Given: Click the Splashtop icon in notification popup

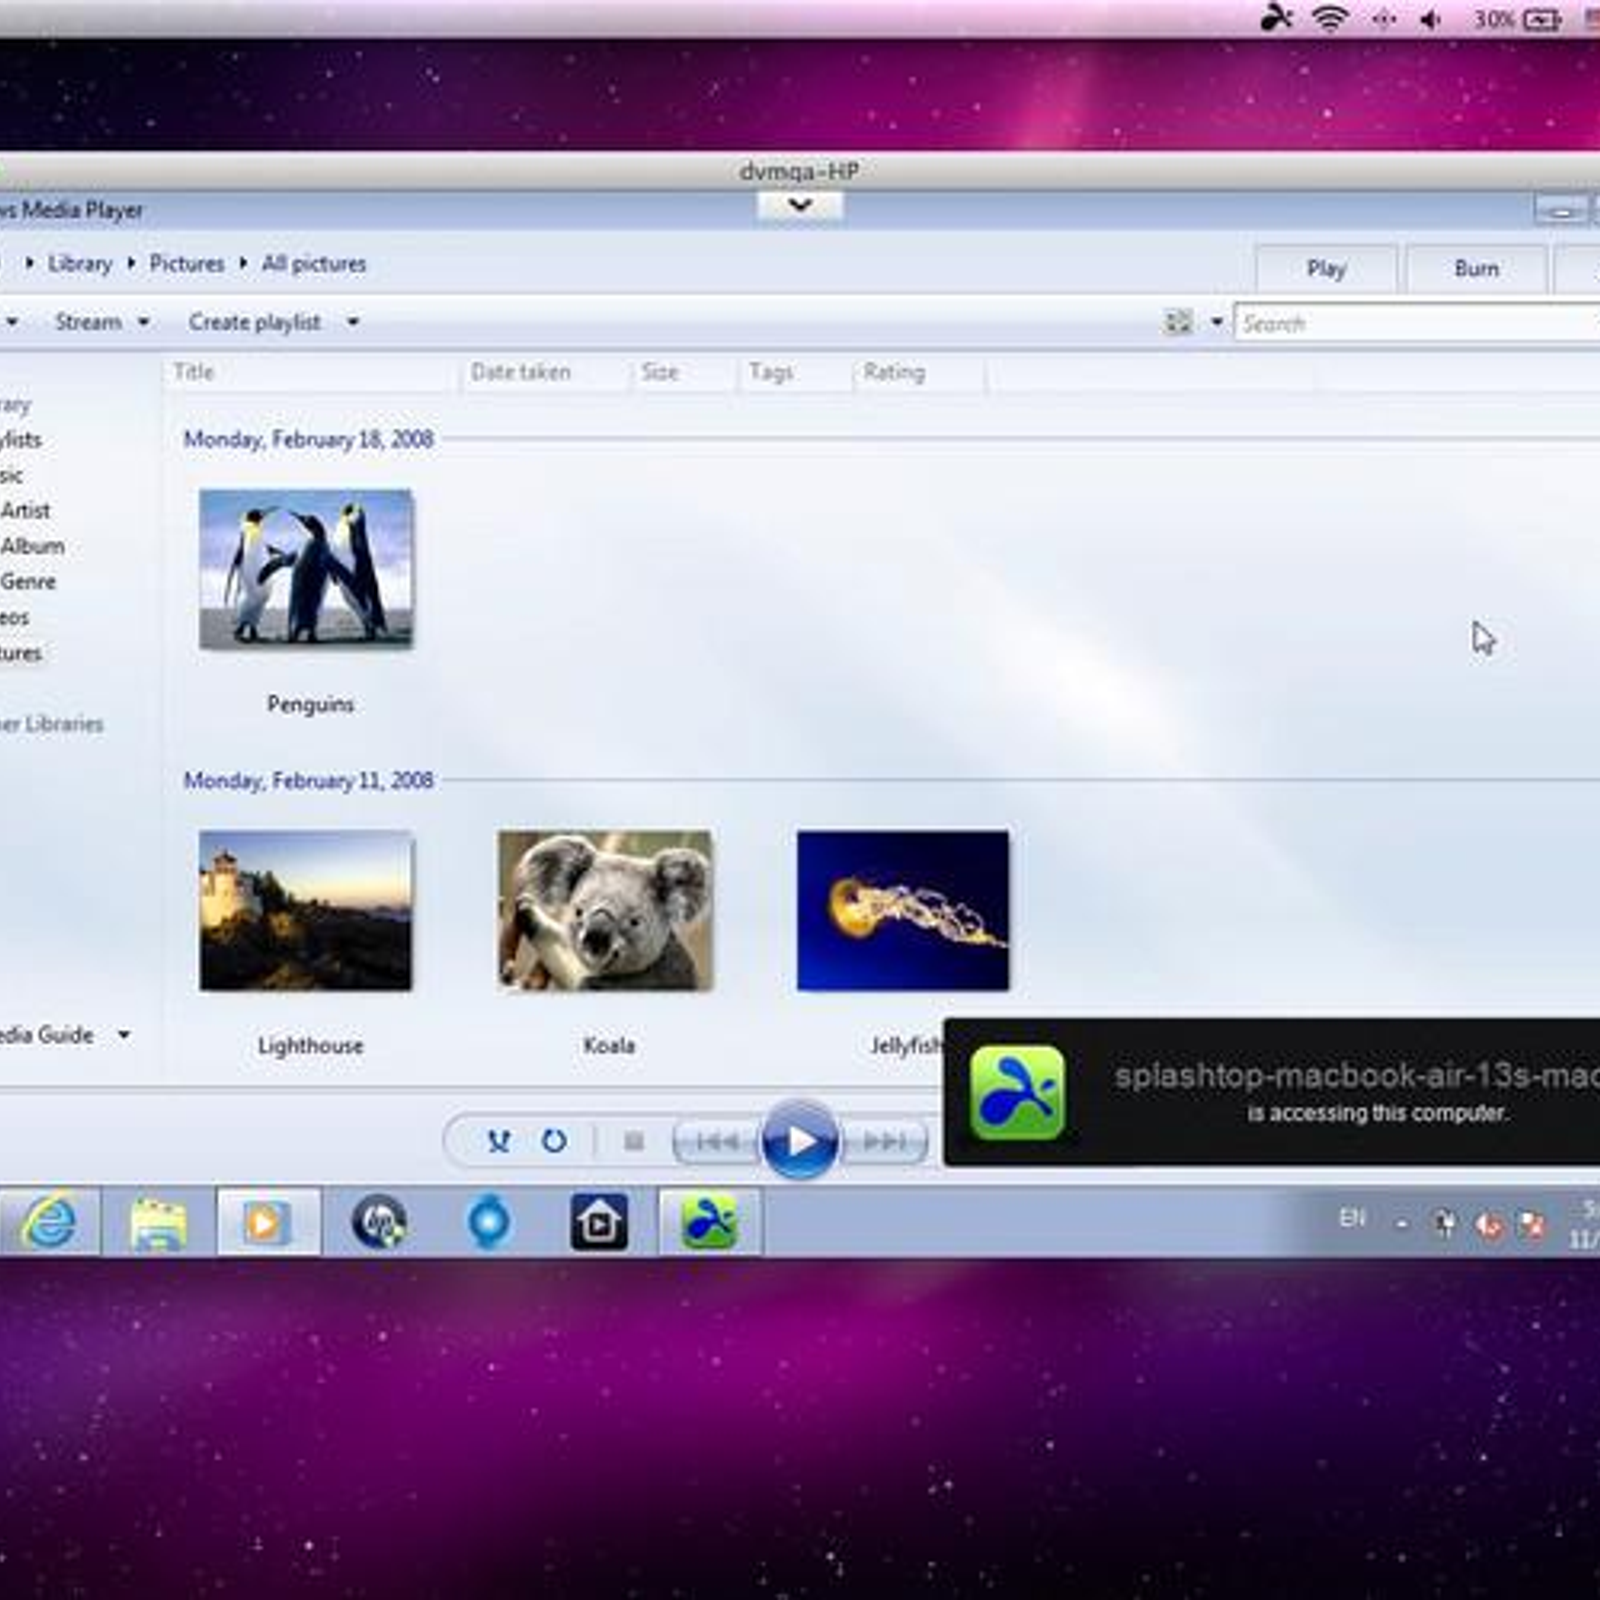Looking at the screenshot, I should pos(1017,1093).
